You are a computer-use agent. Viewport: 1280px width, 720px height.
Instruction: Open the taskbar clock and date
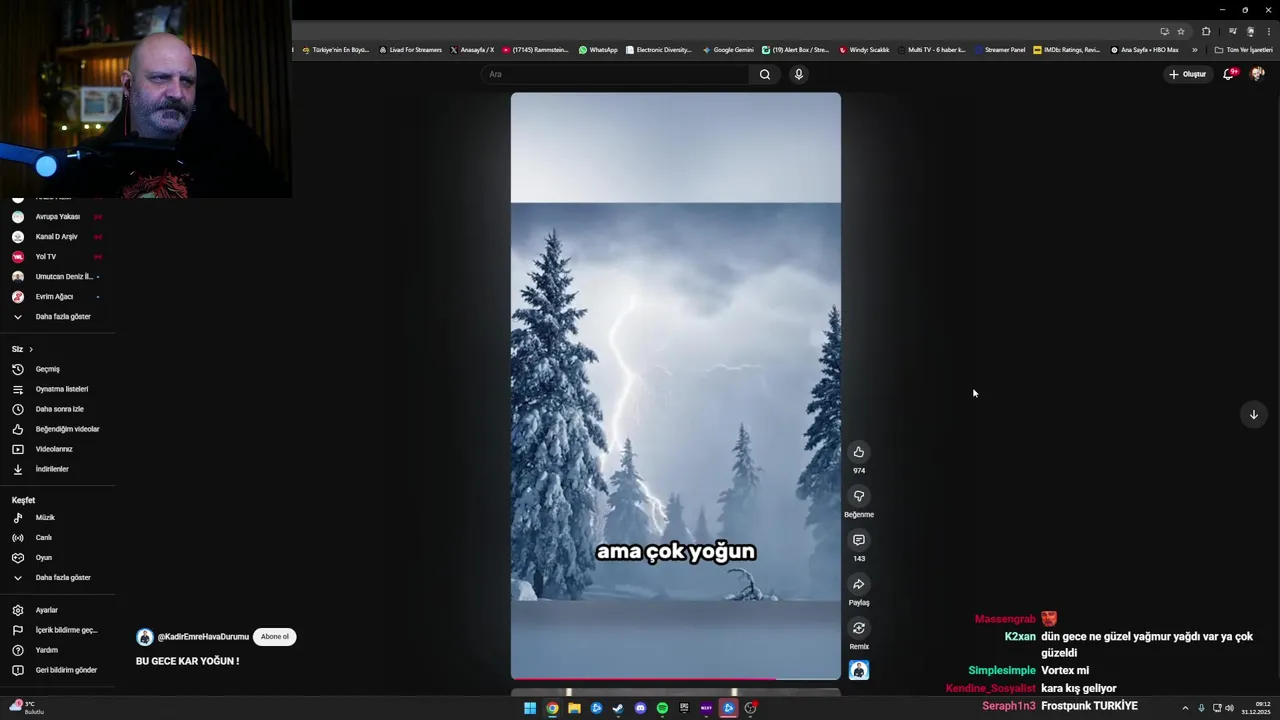[1255, 708]
